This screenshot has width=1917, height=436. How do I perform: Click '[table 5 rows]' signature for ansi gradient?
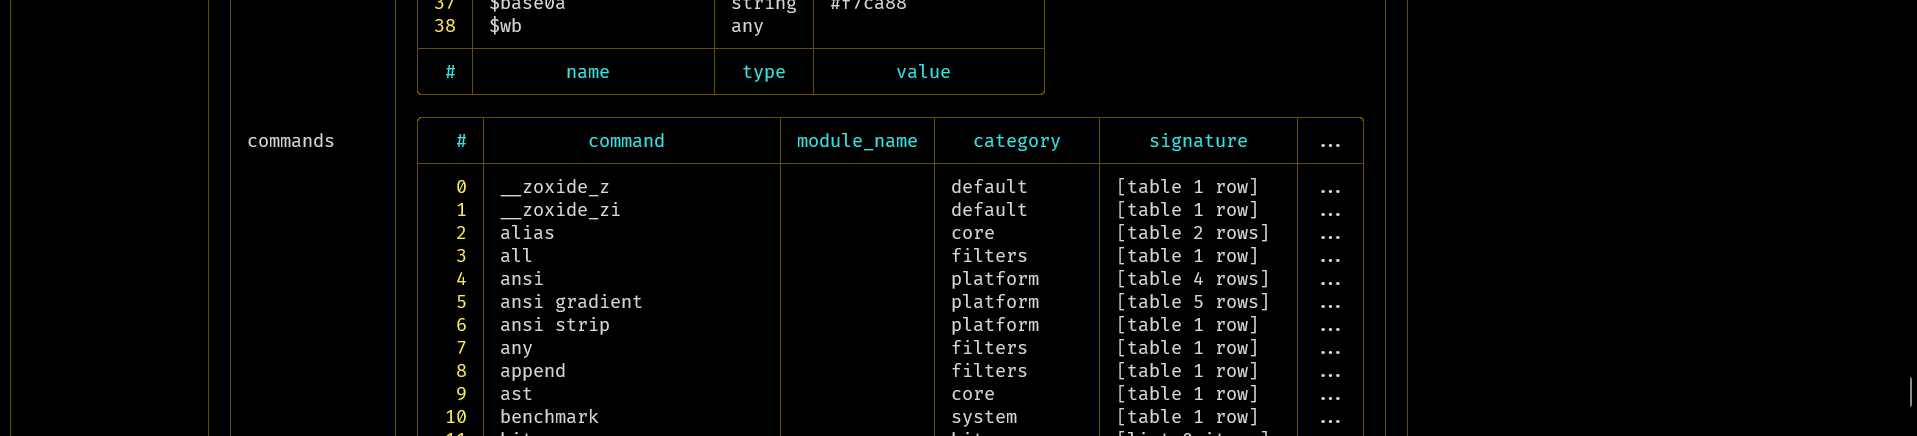coord(1193,302)
